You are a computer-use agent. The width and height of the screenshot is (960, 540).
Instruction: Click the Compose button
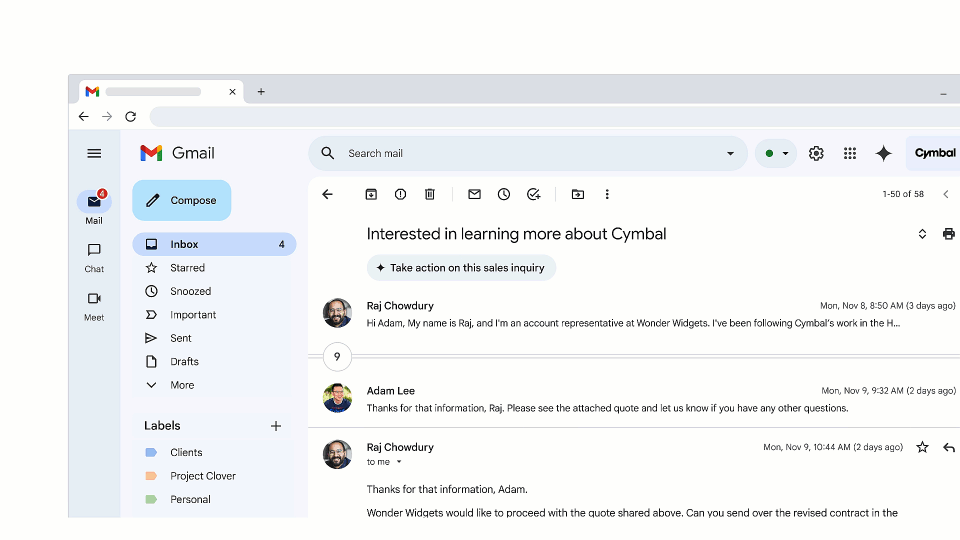pos(182,200)
